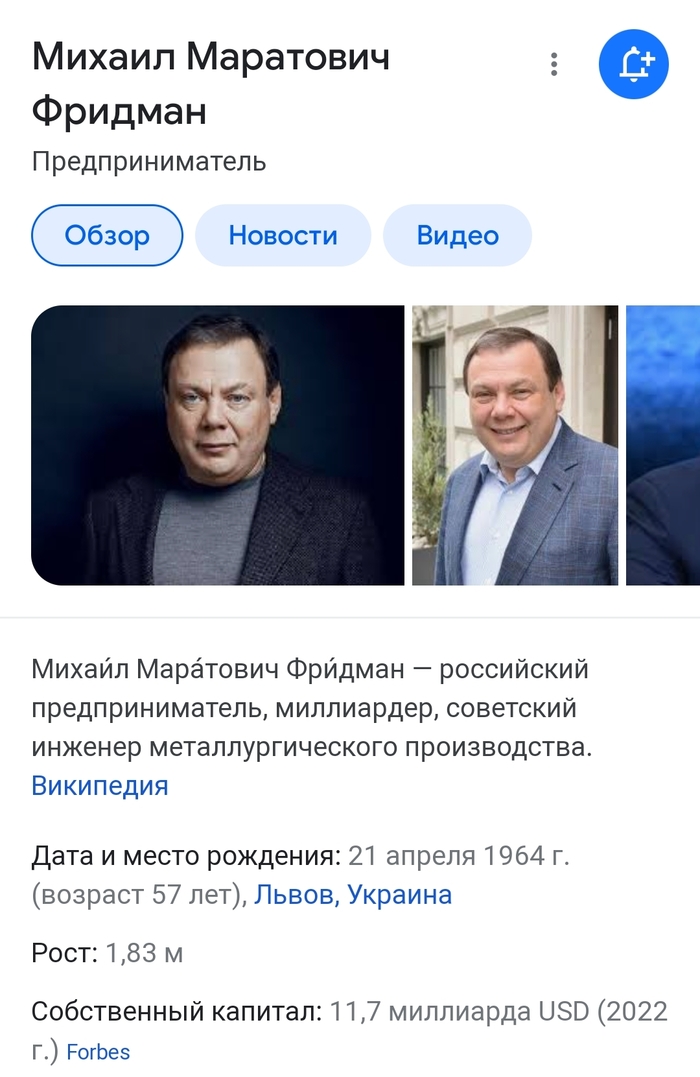Tap the blue bell notification button
Image resolution: width=700 pixels, height=1077 pixels.
[x=633, y=65]
